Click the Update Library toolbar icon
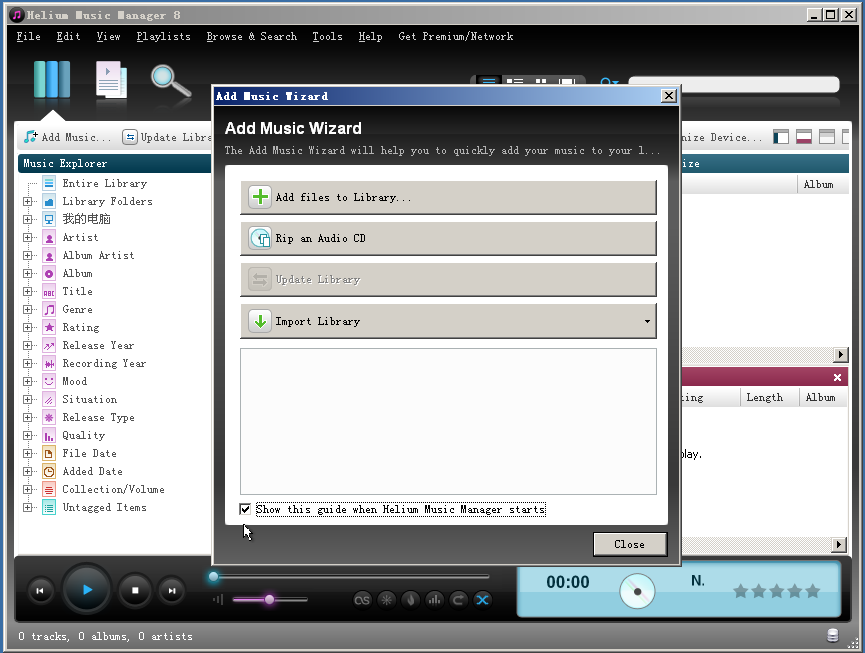The width and height of the screenshot is (865, 653). click(130, 137)
